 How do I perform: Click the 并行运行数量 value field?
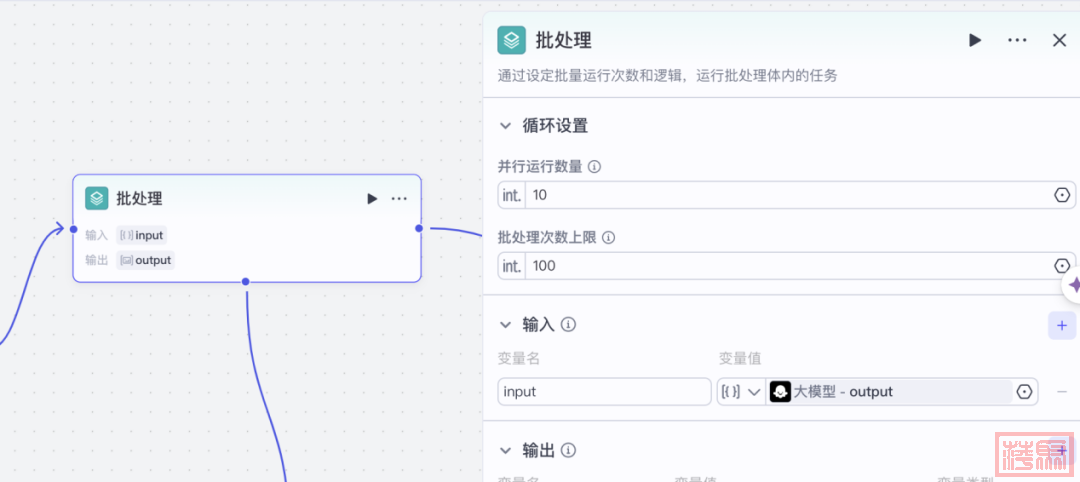pyautogui.click(x=780, y=195)
